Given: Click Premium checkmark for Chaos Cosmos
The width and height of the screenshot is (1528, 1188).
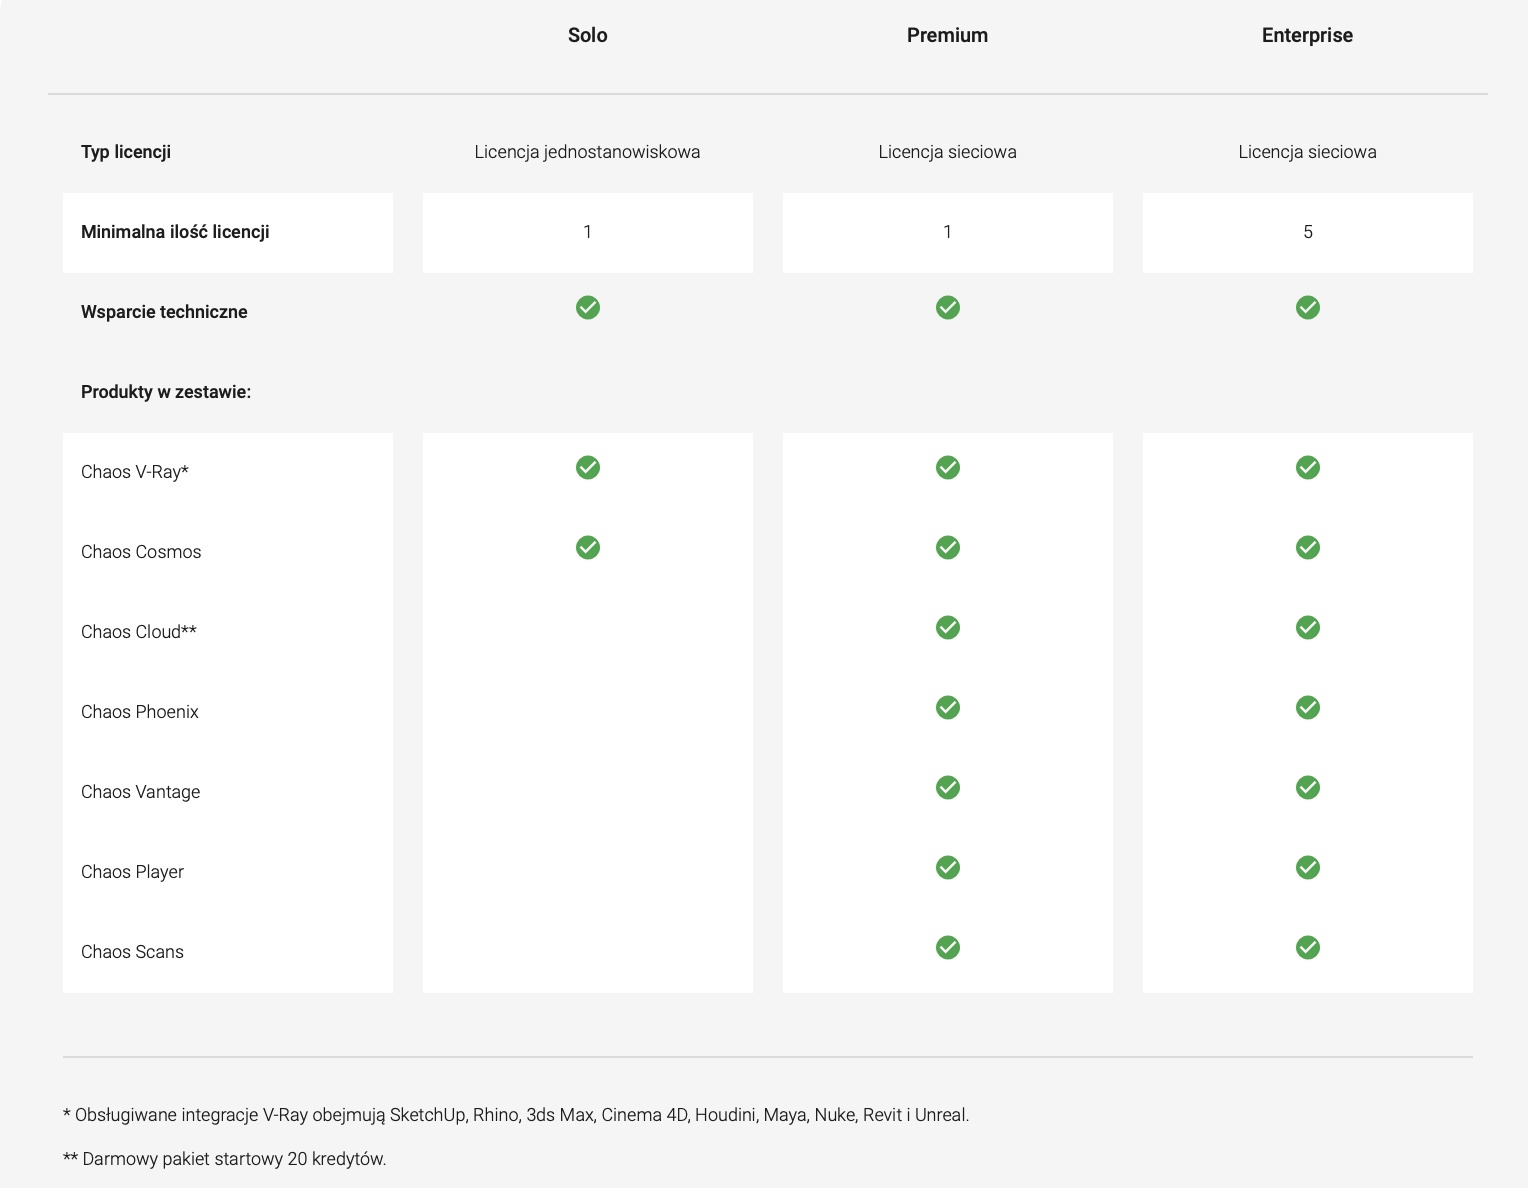Looking at the screenshot, I should pyautogui.click(x=948, y=548).
